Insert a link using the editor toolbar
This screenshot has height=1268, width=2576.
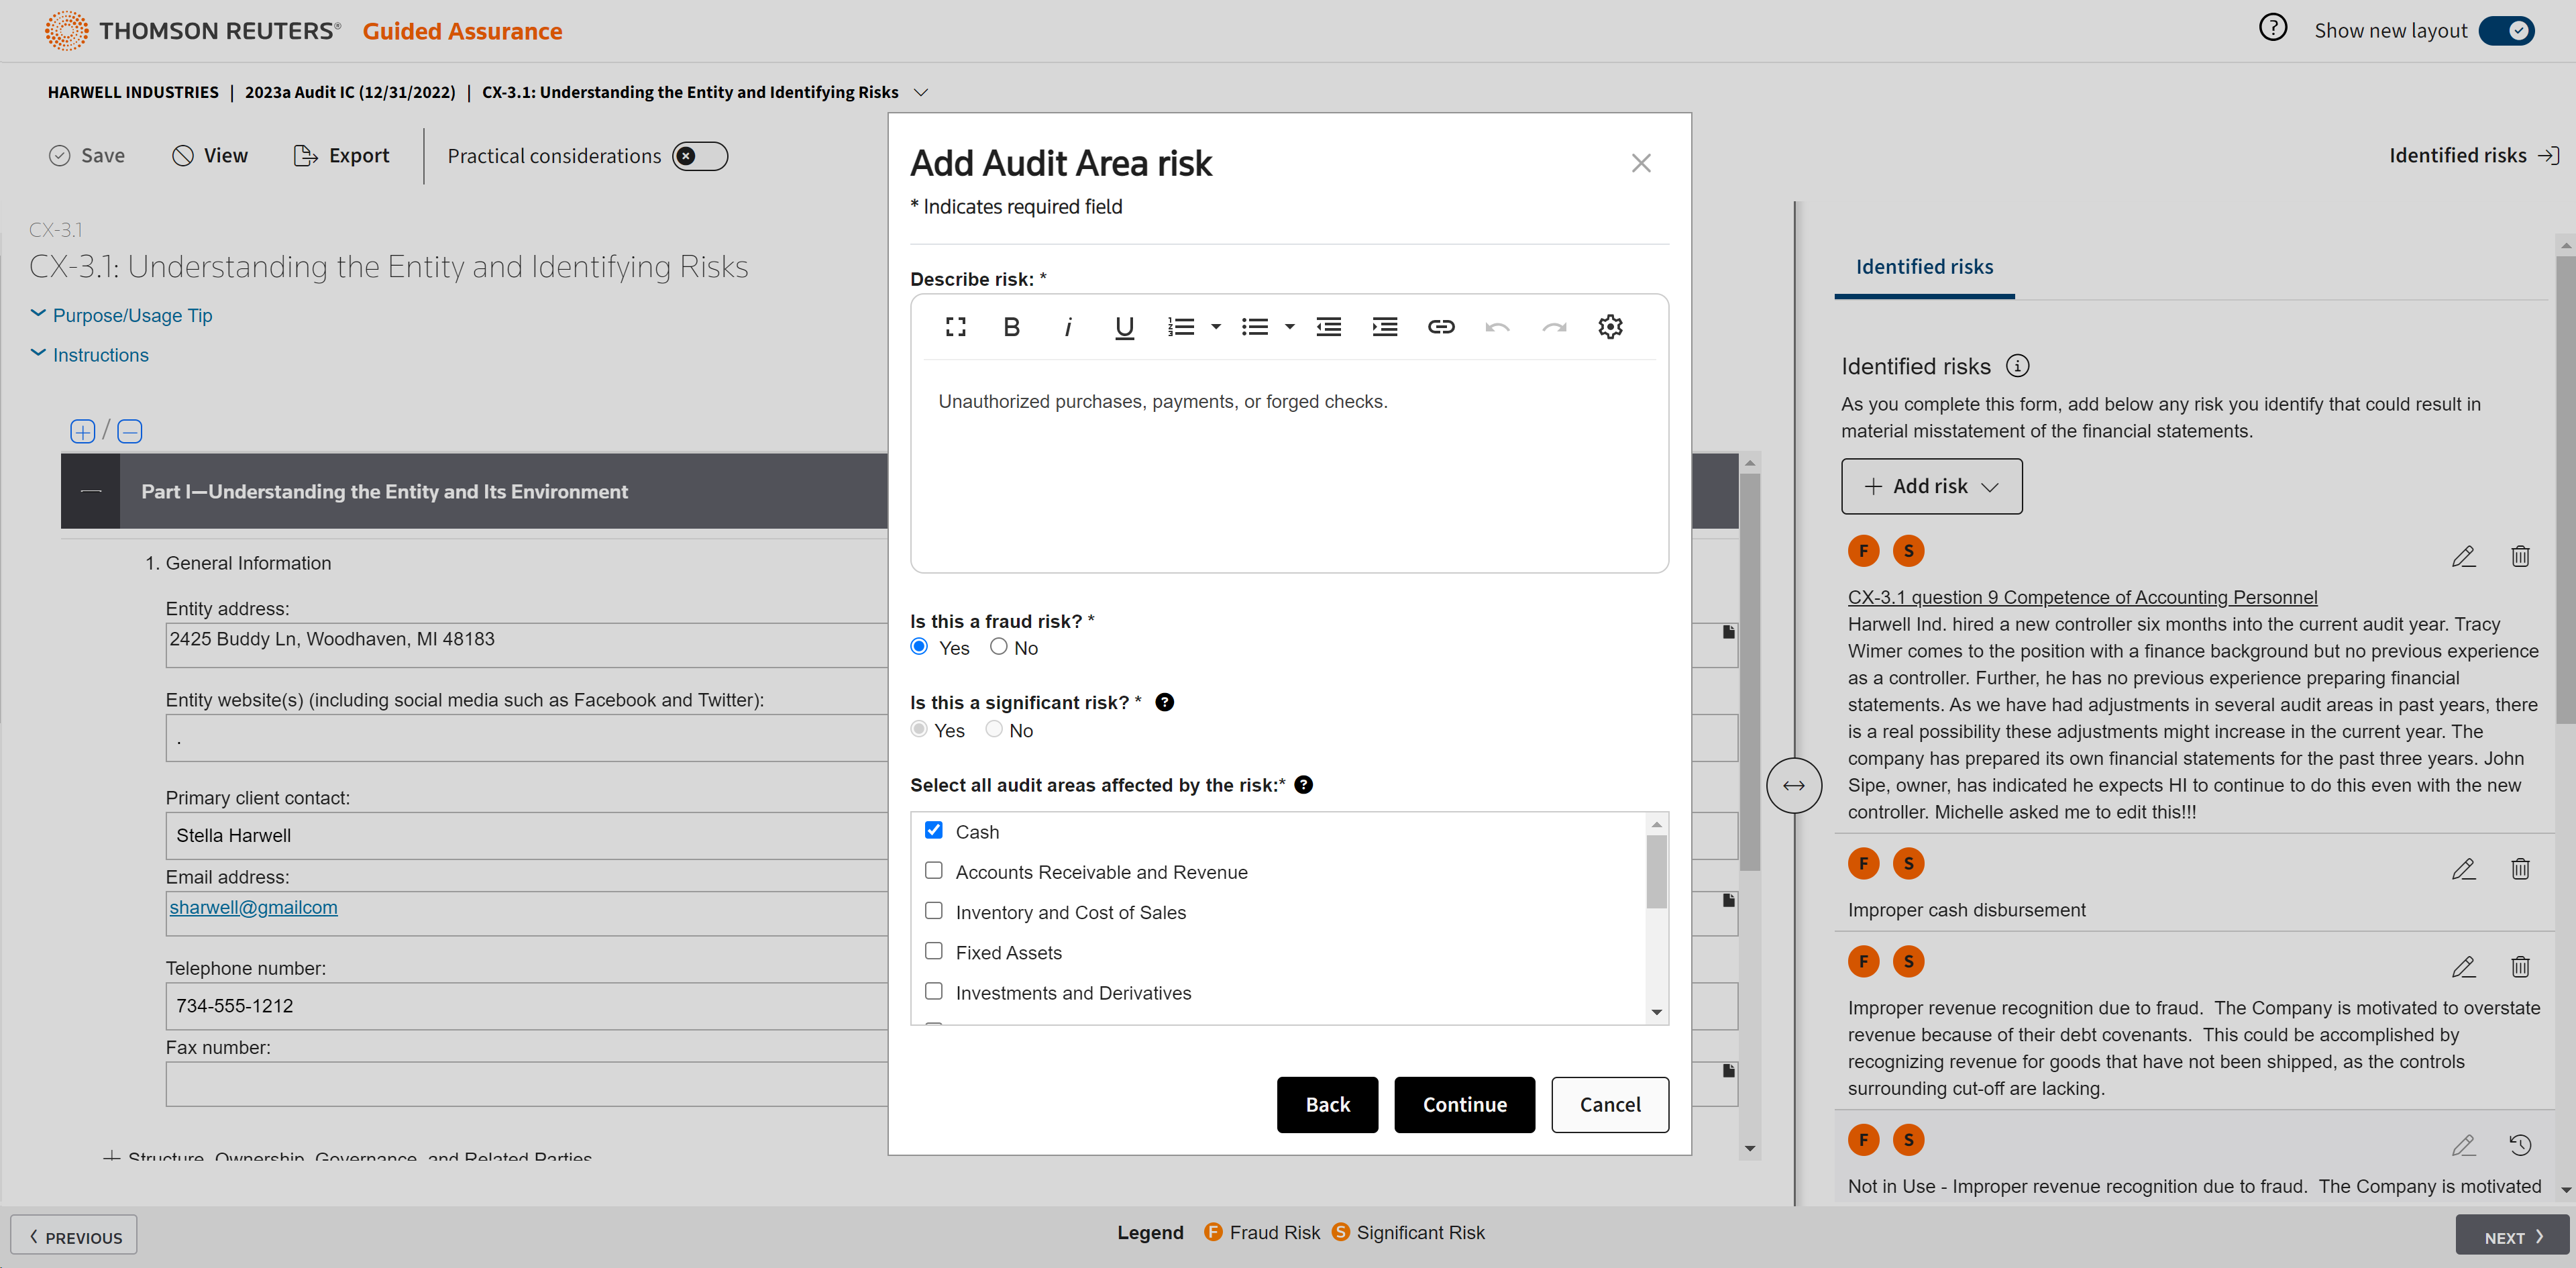(x=1440, y=326)
